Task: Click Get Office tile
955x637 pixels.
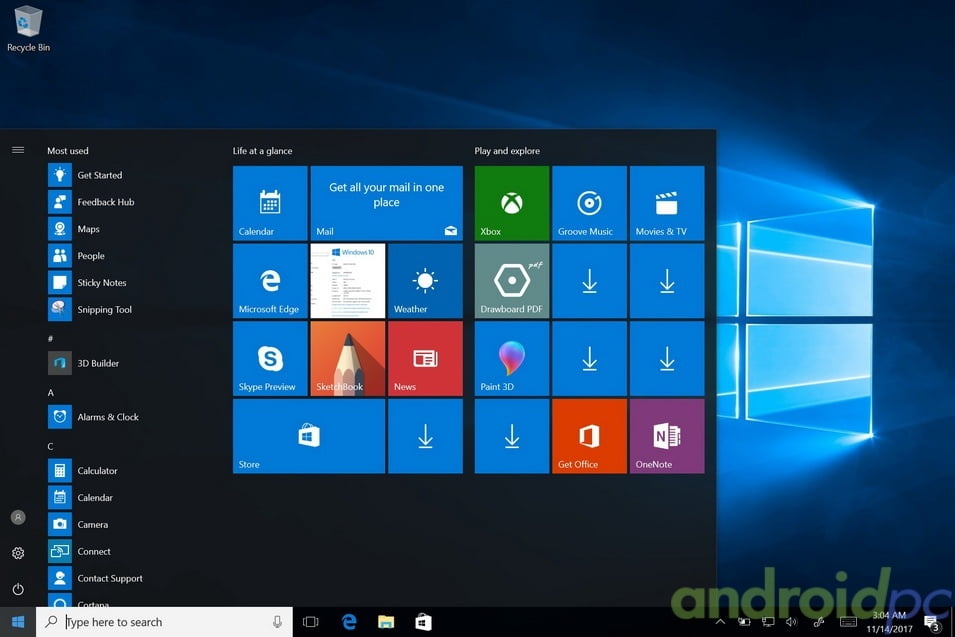Action: click(589, 436)
